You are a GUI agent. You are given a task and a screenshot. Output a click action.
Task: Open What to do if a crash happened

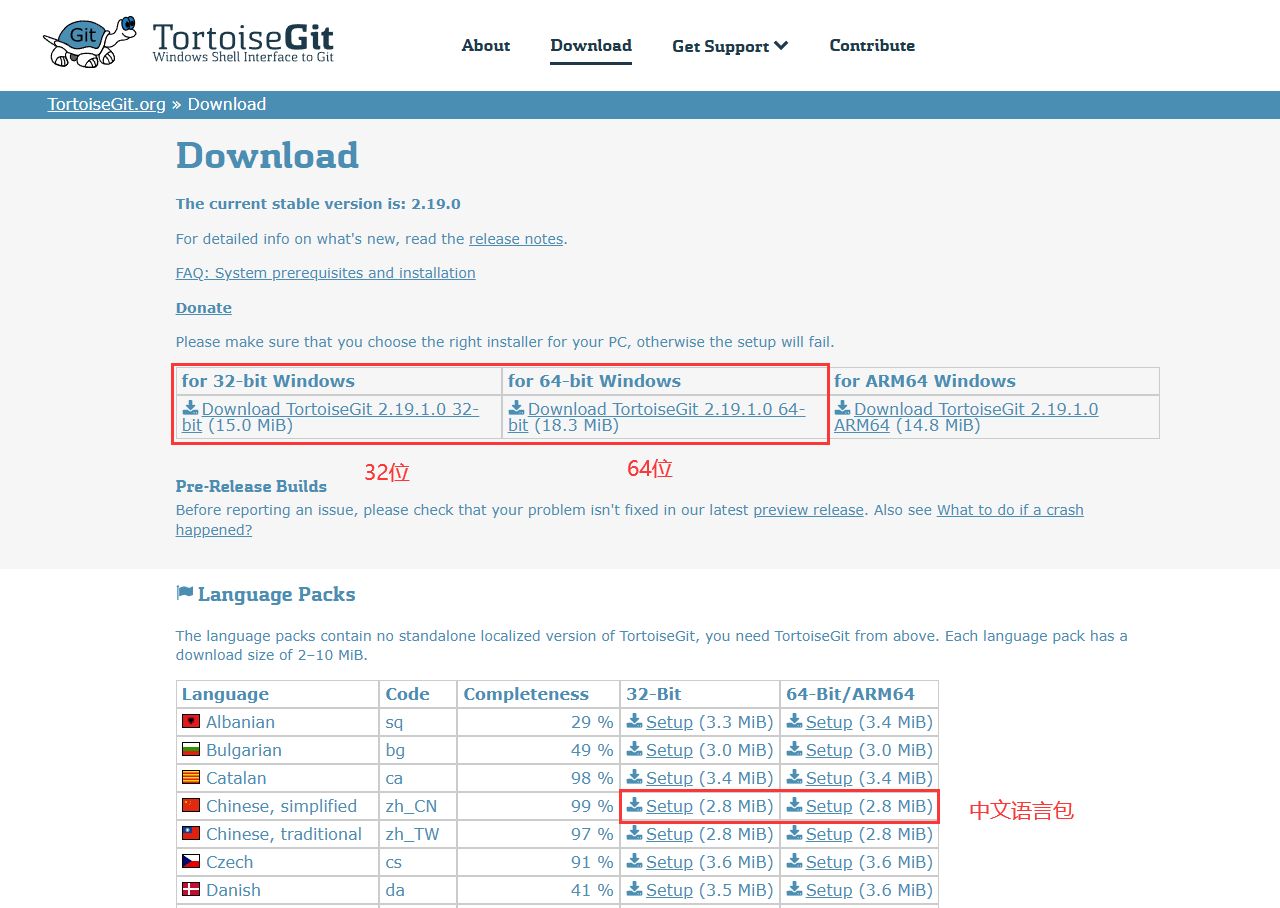[x=630, y=520]
